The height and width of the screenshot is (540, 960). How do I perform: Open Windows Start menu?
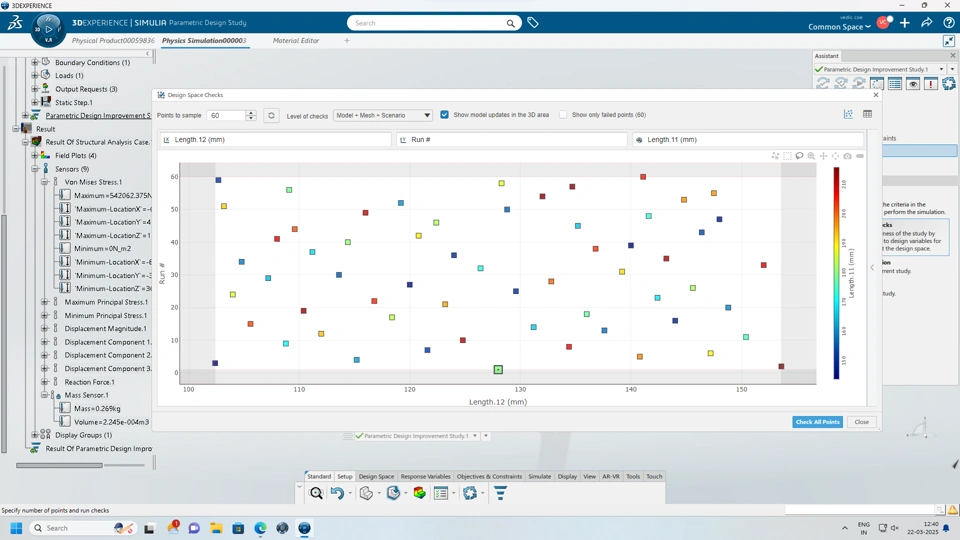tap(17, 528)
